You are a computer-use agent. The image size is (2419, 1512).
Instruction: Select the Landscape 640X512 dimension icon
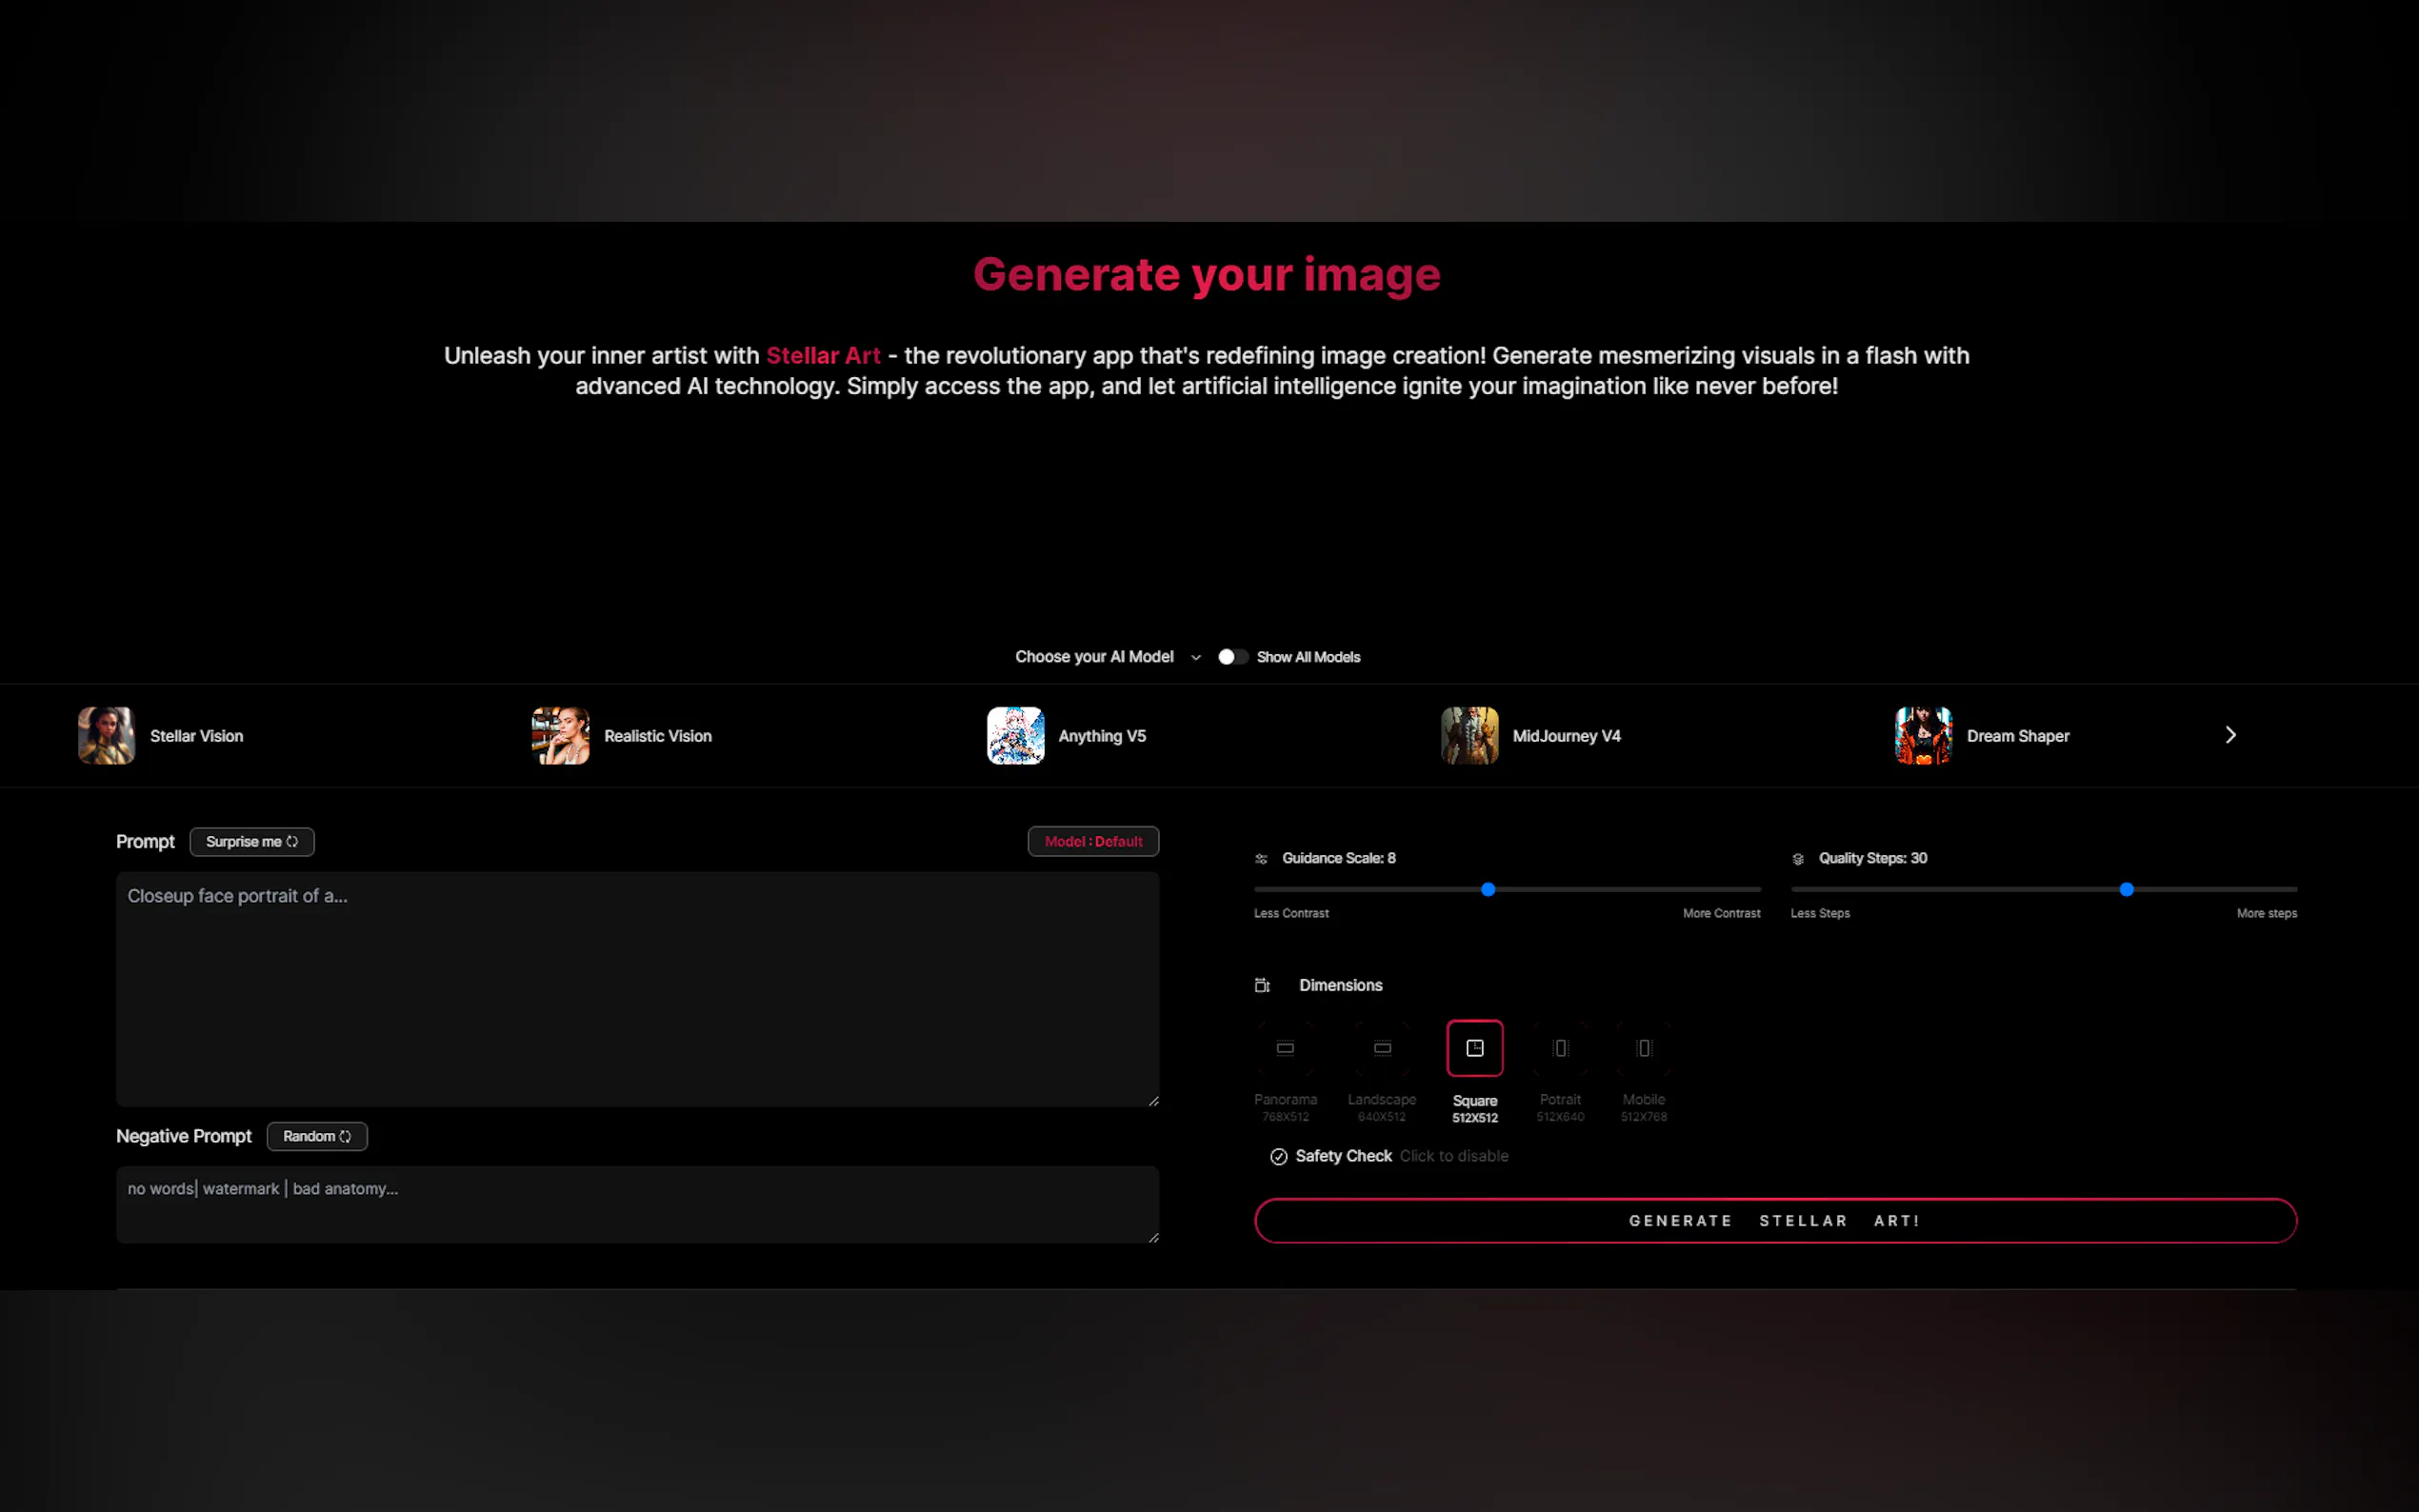1382,1048
